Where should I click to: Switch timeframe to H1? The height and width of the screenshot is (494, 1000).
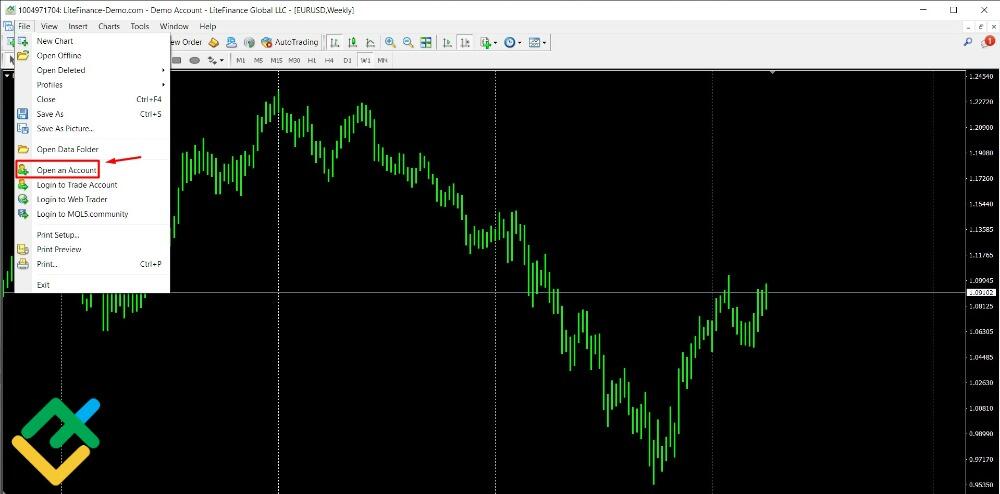click(x=312, y=60)
